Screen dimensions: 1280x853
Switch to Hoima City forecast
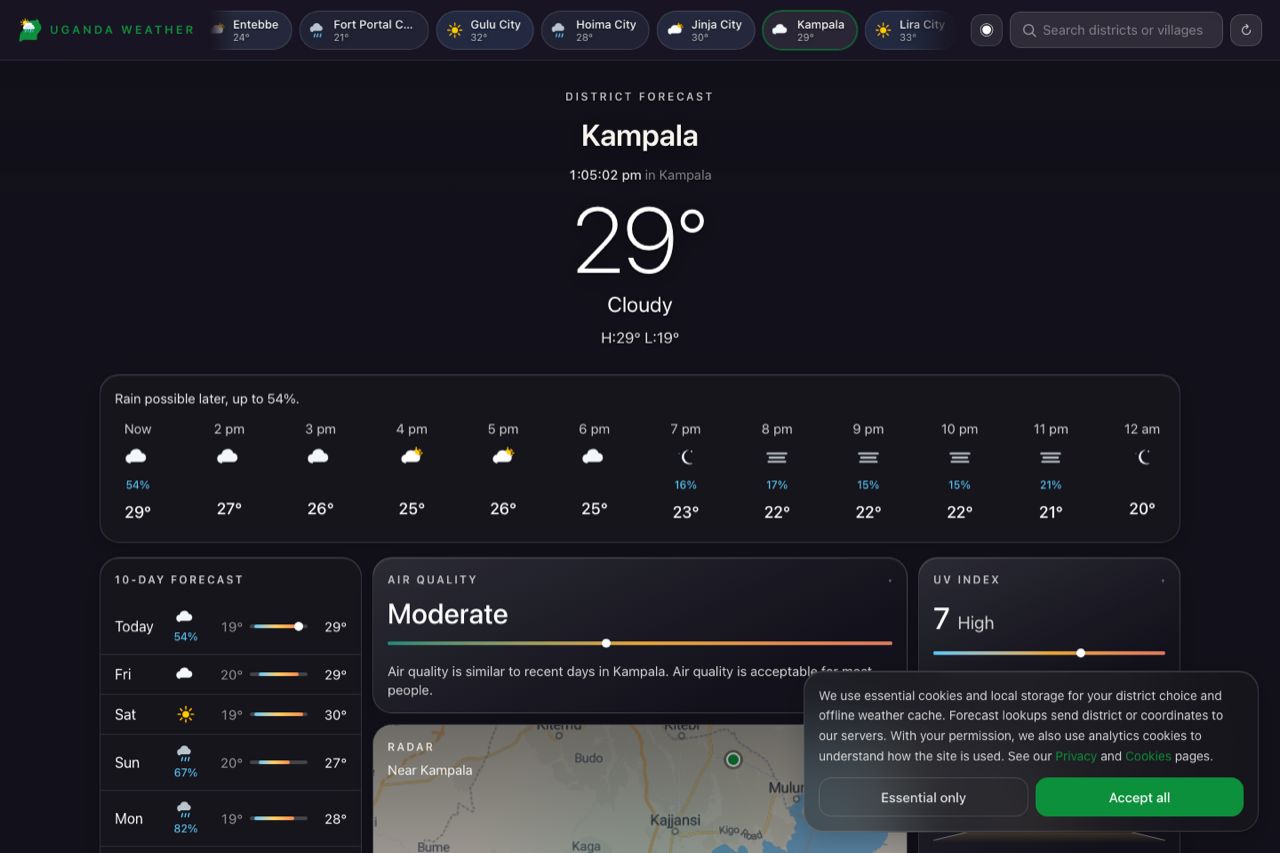(x=595, y=30)
